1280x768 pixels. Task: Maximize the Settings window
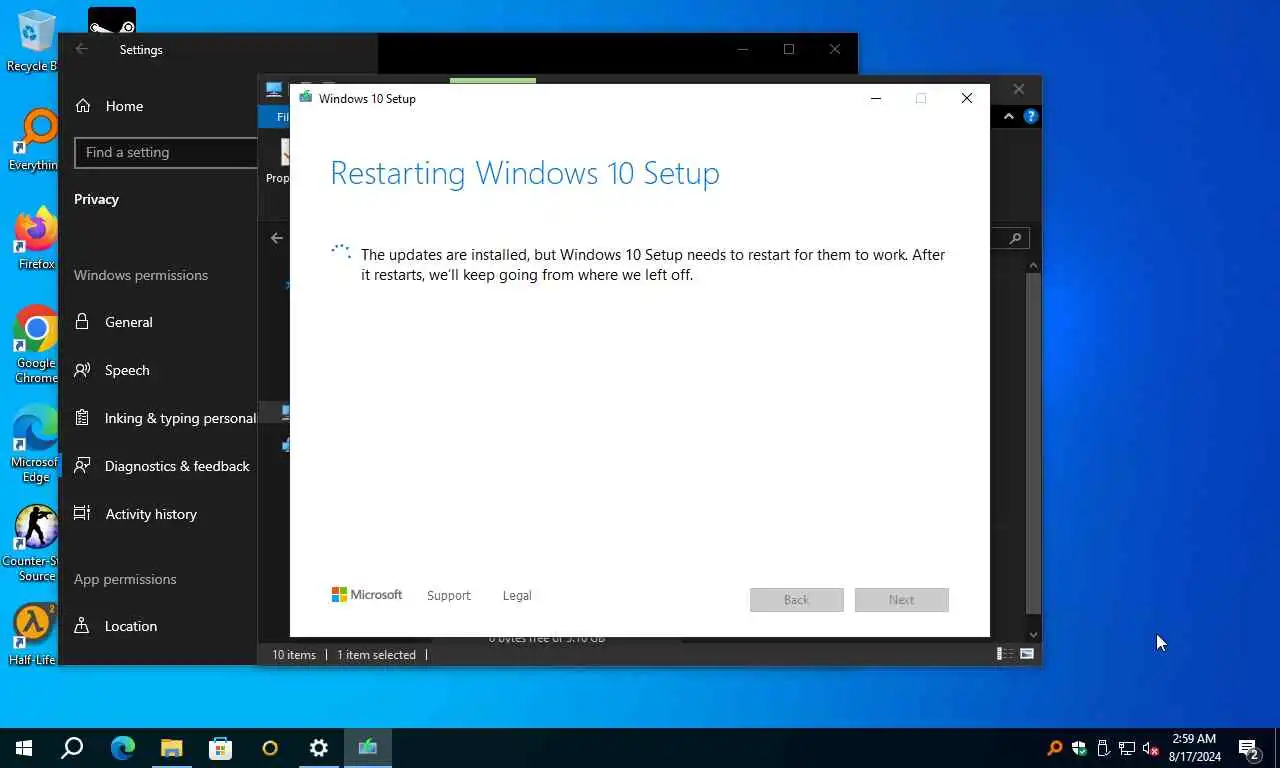[789, 49]
